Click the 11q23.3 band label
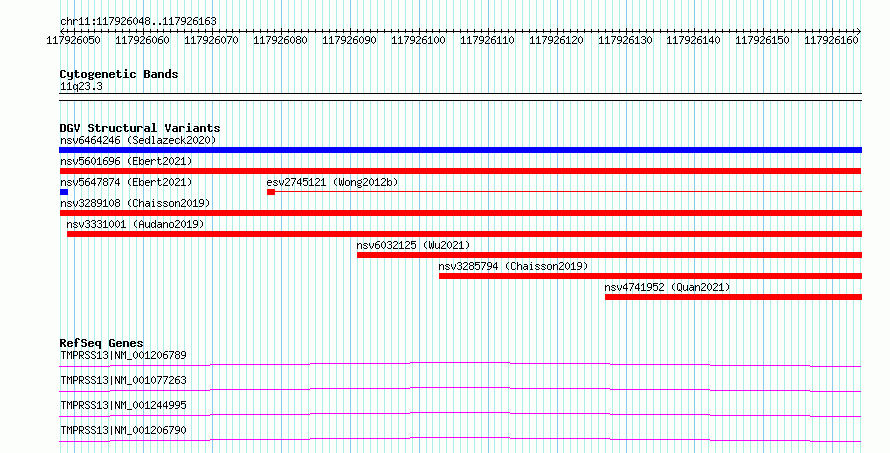This screenshot has width=890, height=453. (x=81, y=86)
